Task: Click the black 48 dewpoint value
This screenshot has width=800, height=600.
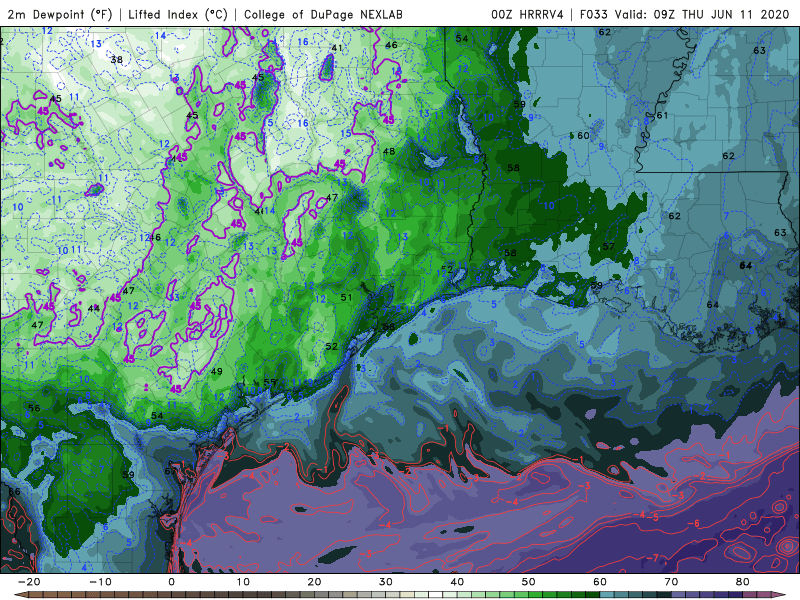Action: point(389,152)
